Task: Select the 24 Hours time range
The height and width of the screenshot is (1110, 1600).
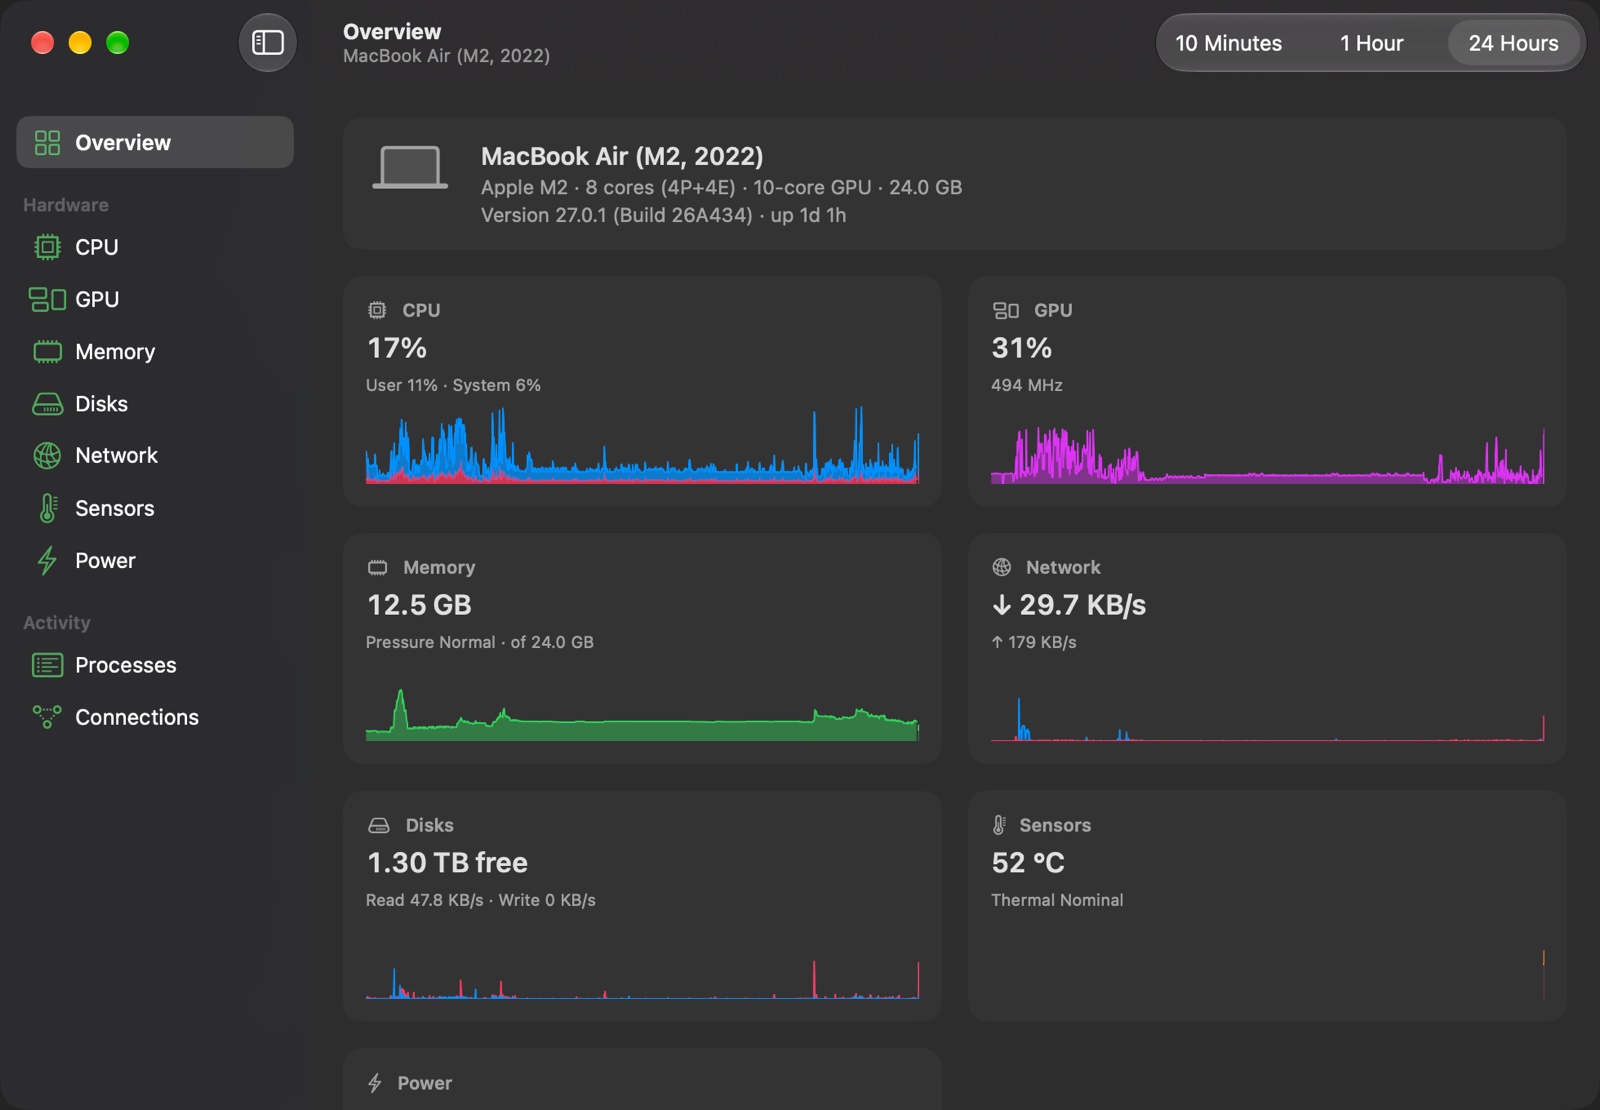Action: [x=1513, y=43]
